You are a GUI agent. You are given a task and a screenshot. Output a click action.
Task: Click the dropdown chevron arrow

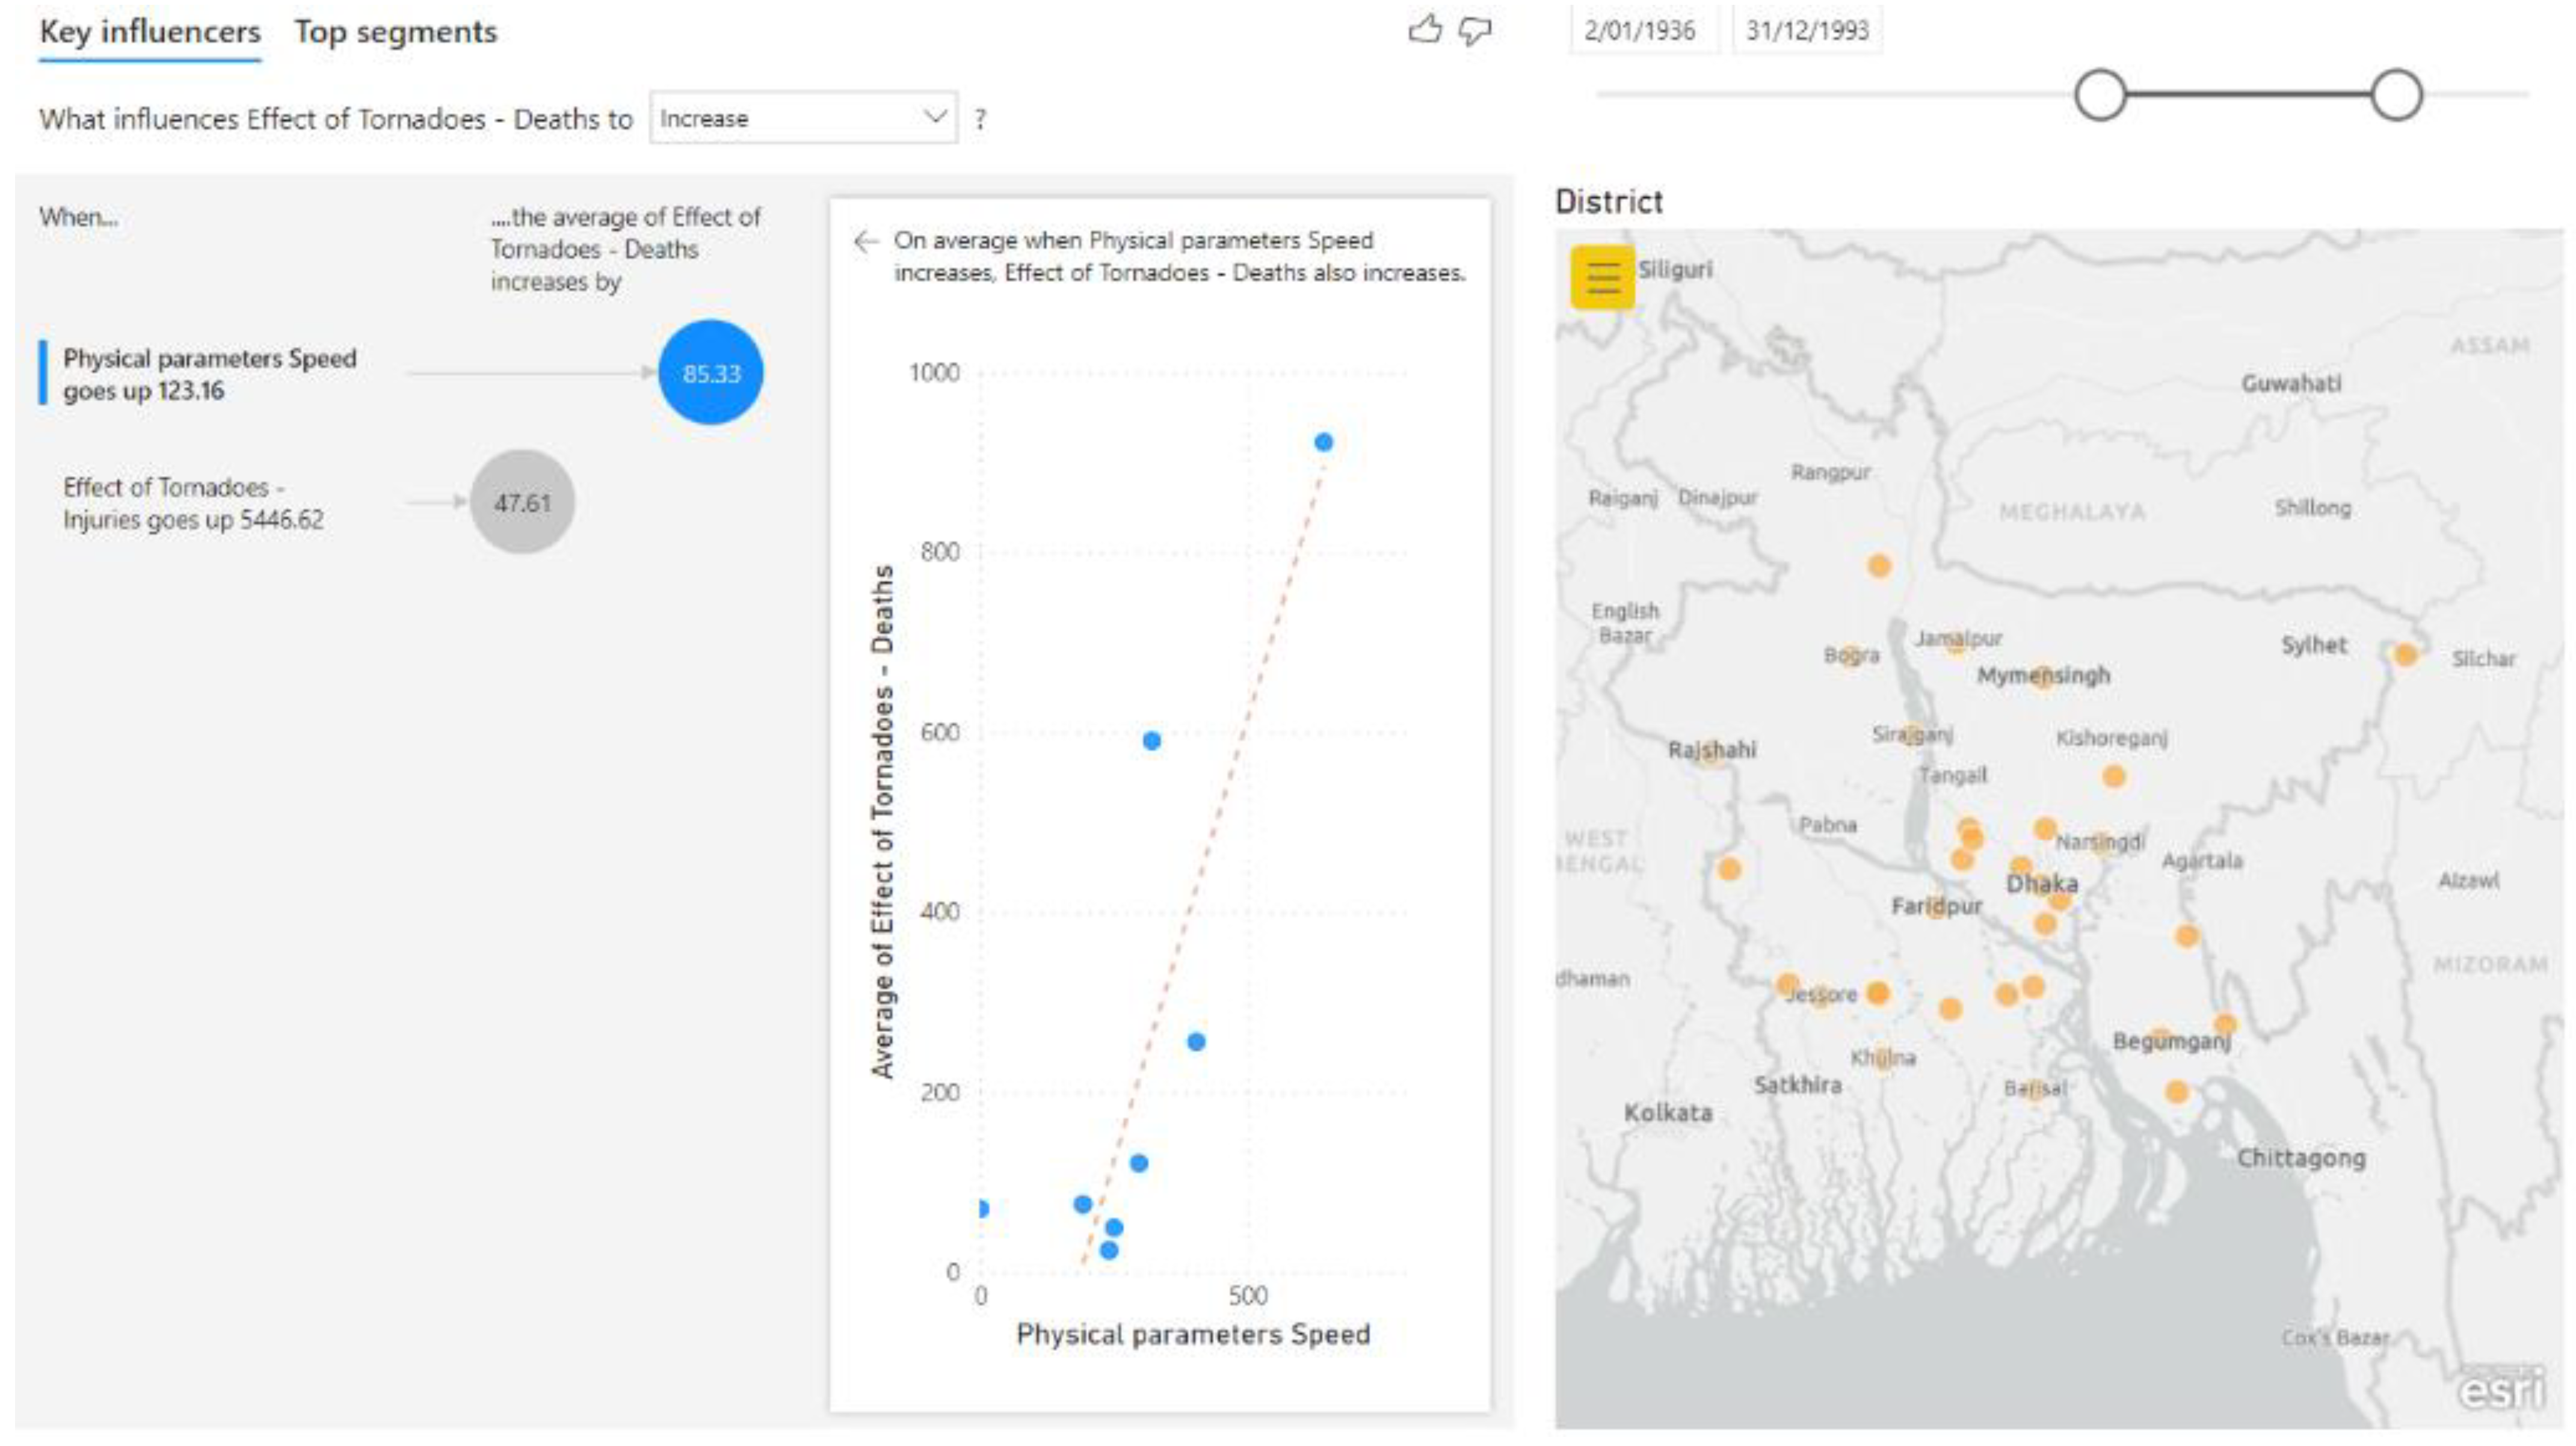(935, 117)
